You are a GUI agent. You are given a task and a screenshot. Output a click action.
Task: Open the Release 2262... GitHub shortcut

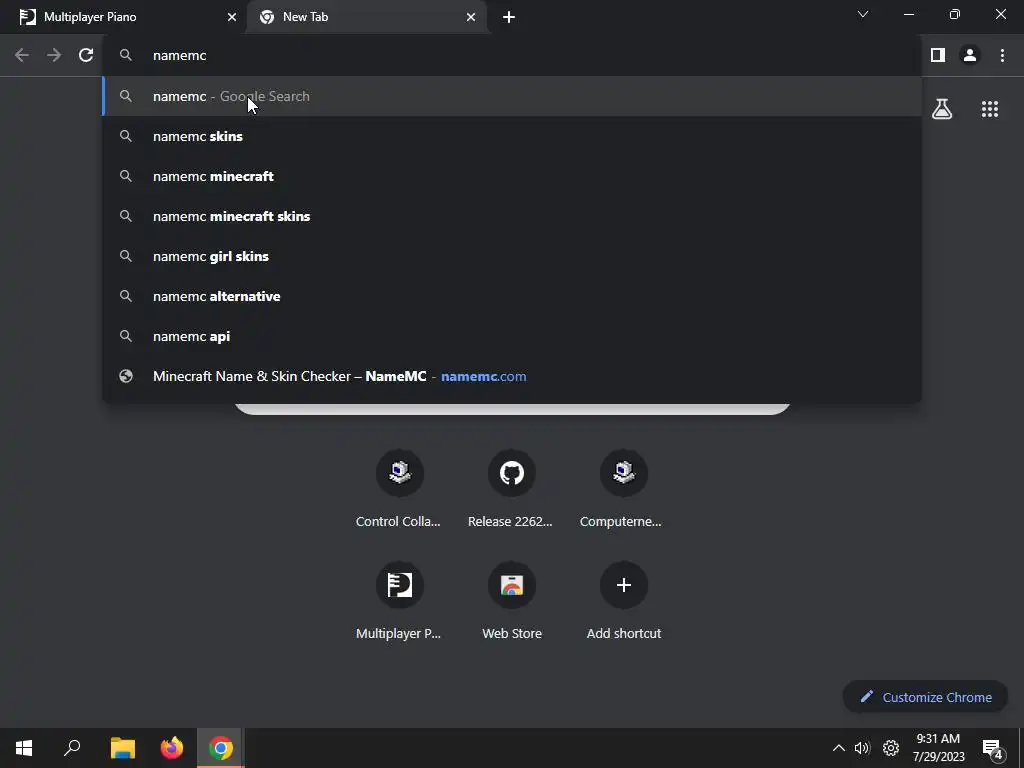[511, 488]
